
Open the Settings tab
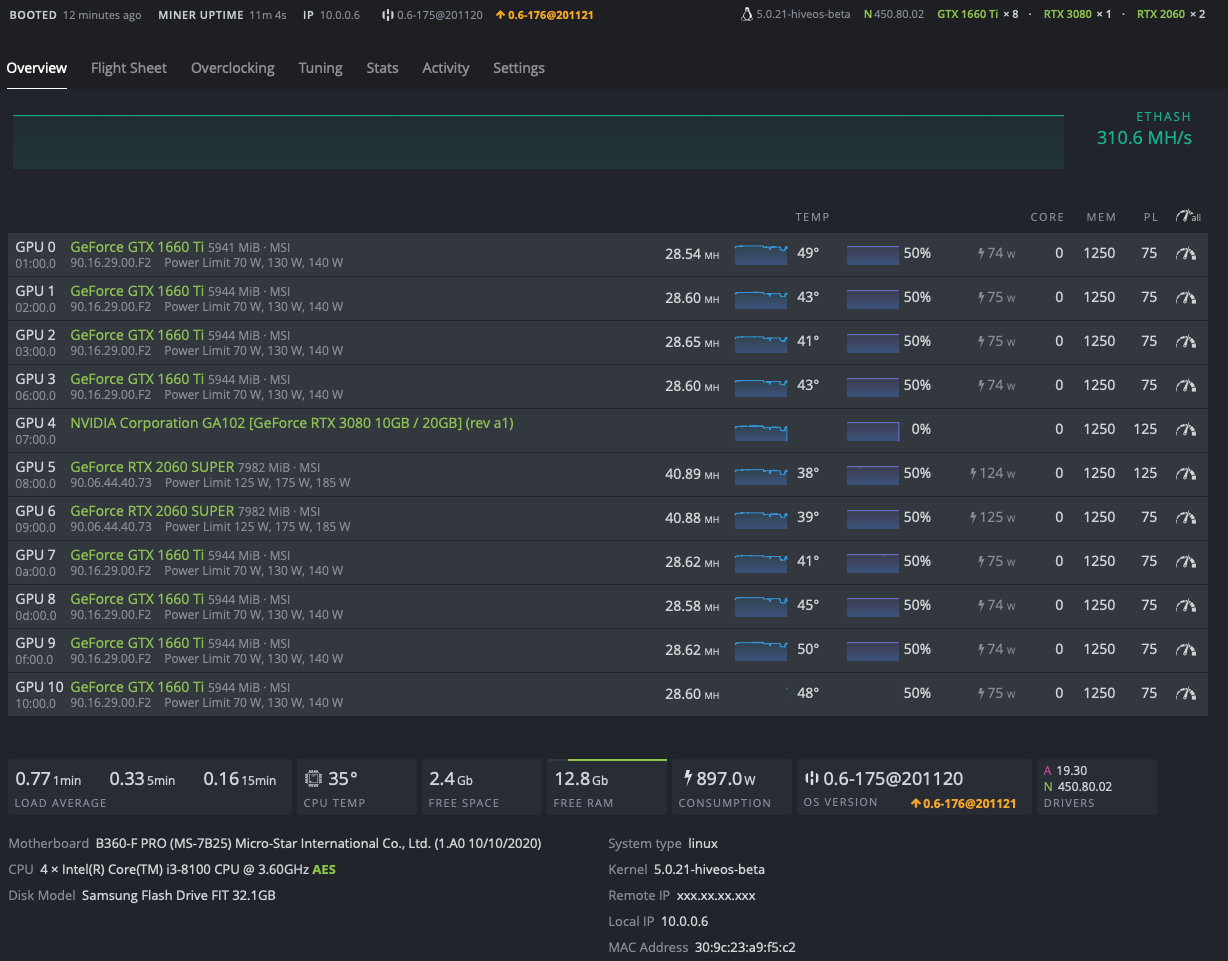[518, 68]
